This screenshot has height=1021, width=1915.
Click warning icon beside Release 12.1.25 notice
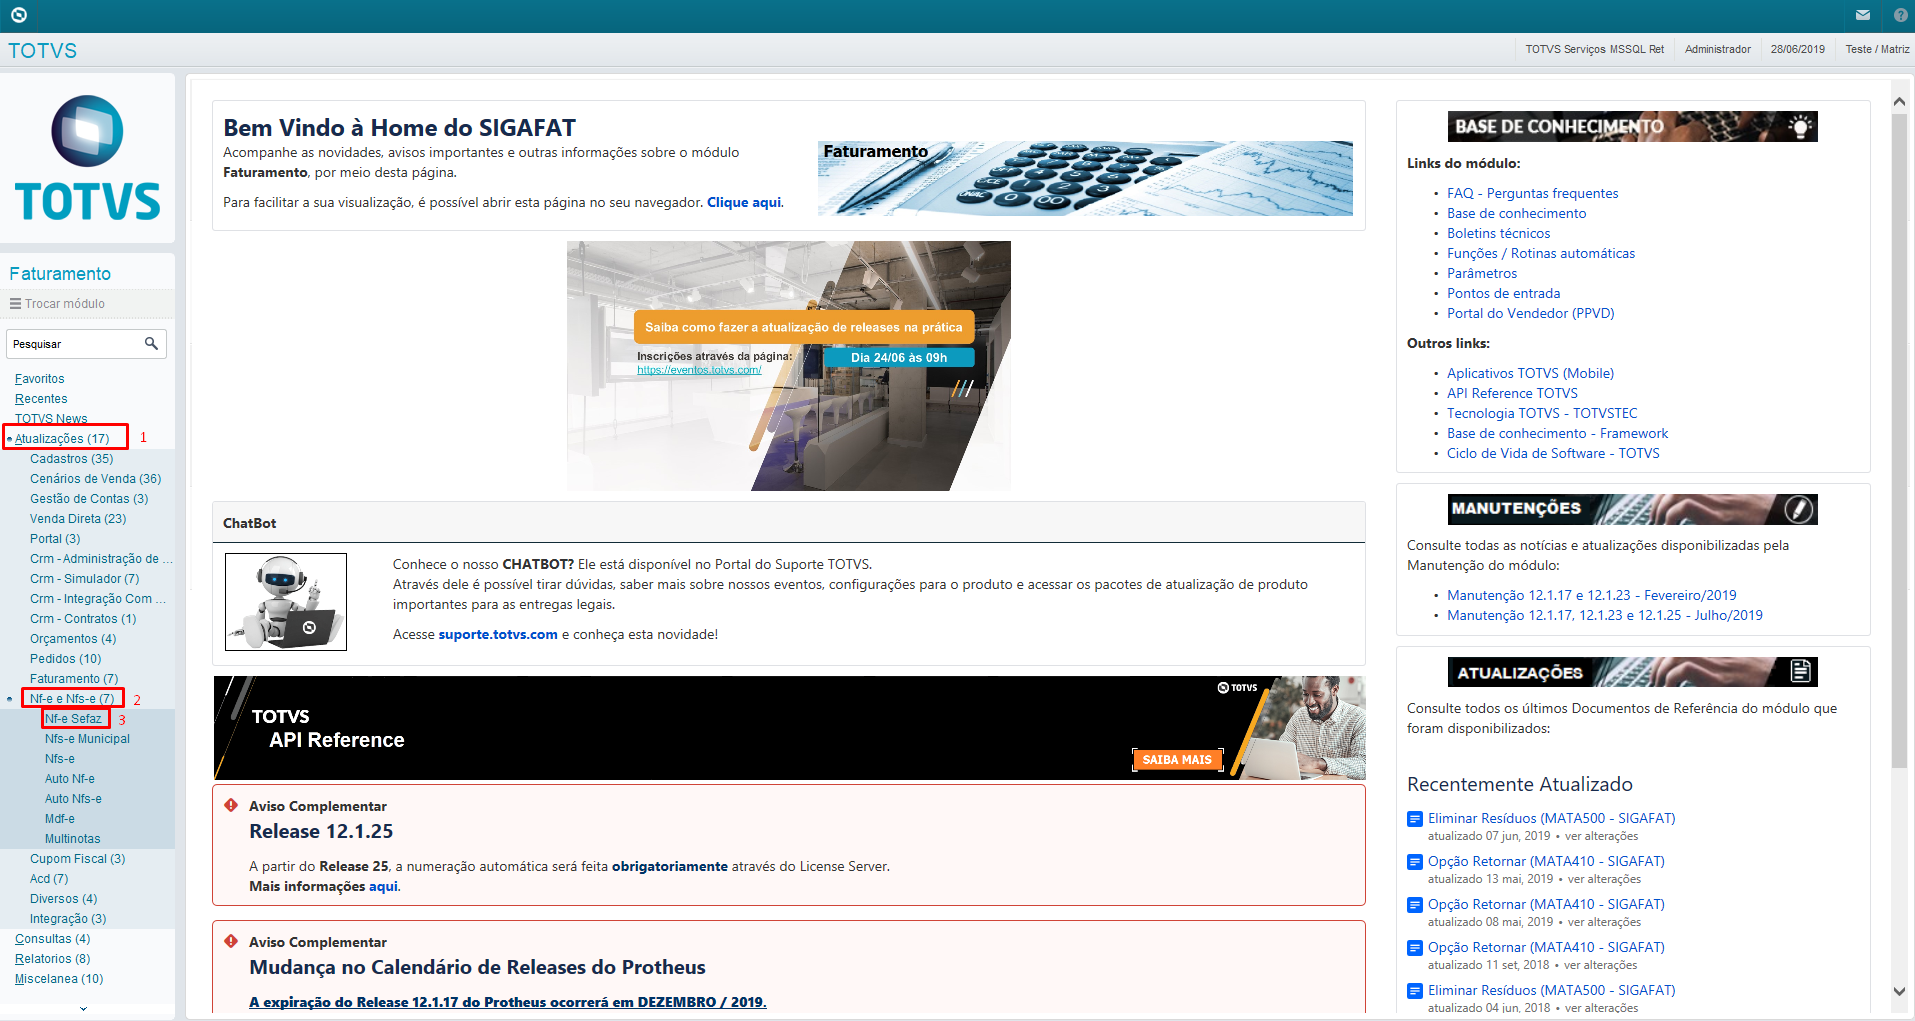[x=231, y=805]
